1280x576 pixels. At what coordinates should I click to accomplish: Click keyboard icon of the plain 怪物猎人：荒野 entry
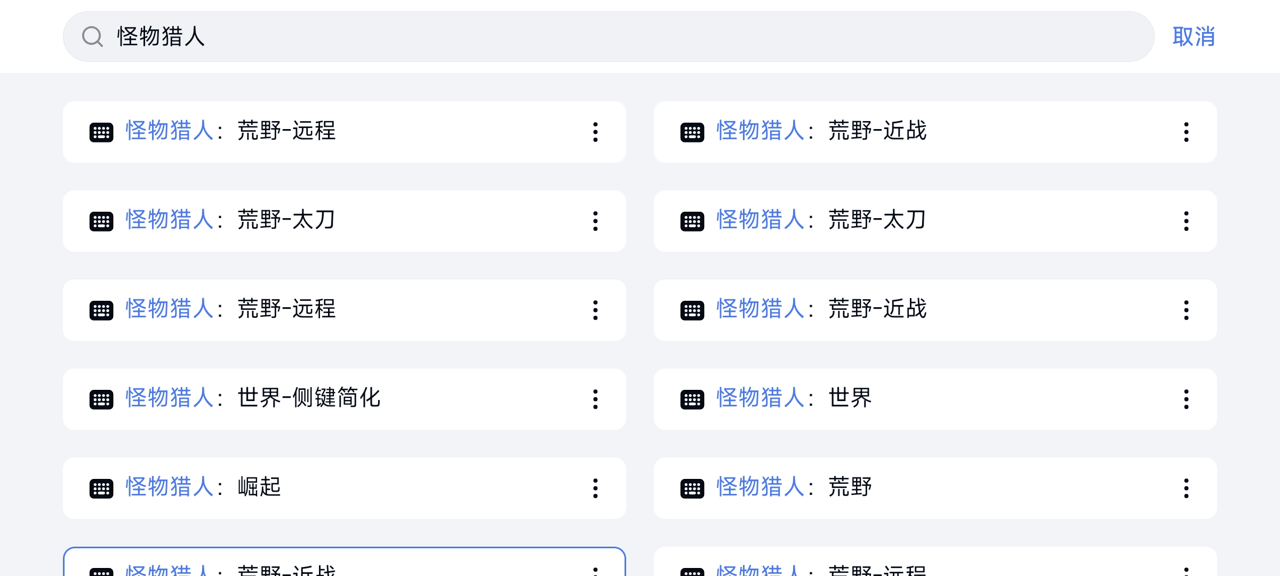tap(692, 488)
